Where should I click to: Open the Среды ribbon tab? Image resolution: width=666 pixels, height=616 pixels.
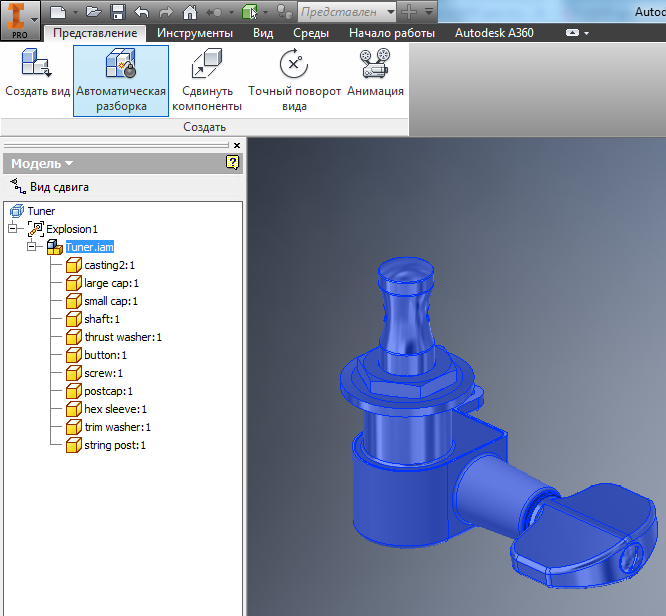coord(311,33)
